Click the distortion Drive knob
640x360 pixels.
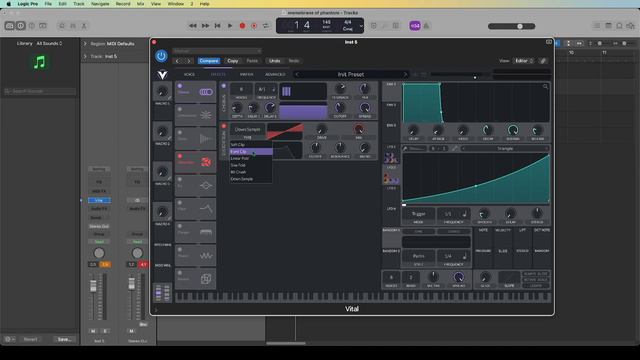click(x=322, y=130)
